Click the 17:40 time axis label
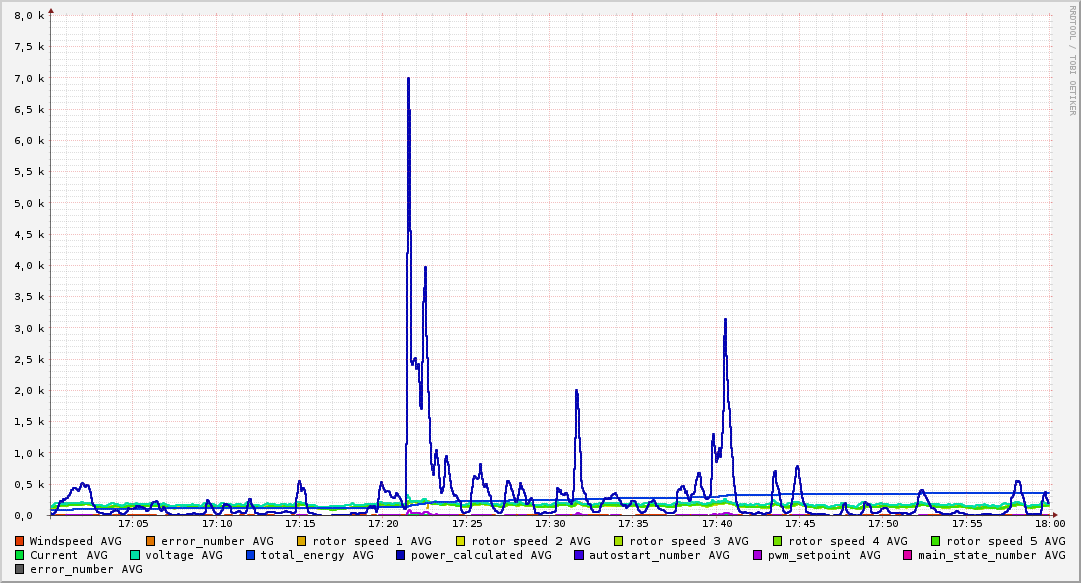Image resolution: width=1081 pixels, height=583 pixels. (717, 524)
